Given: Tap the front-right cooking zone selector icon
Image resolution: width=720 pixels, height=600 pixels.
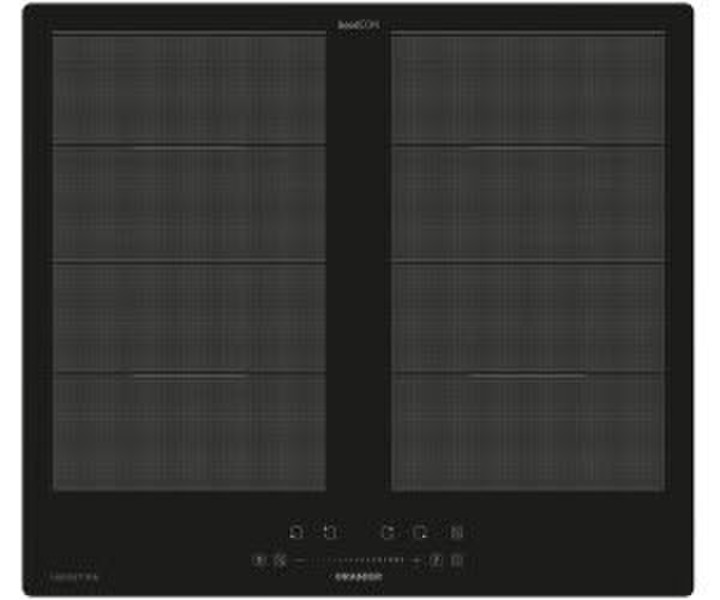Looking at the screenshot, I should (420, 532).
